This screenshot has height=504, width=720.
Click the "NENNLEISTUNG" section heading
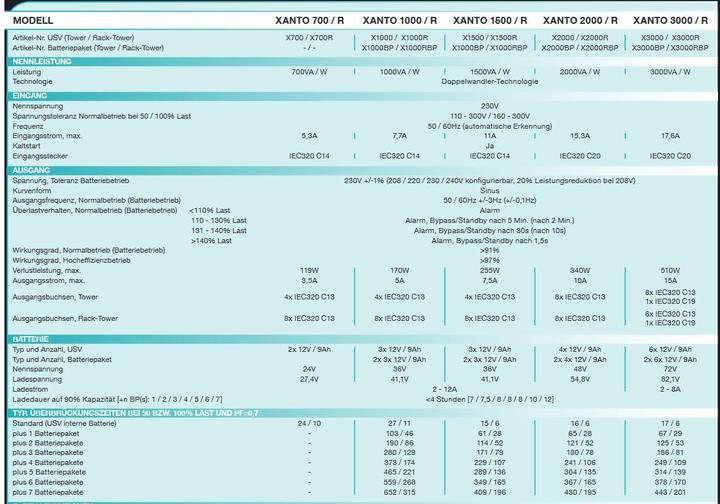tap(42, 62)
